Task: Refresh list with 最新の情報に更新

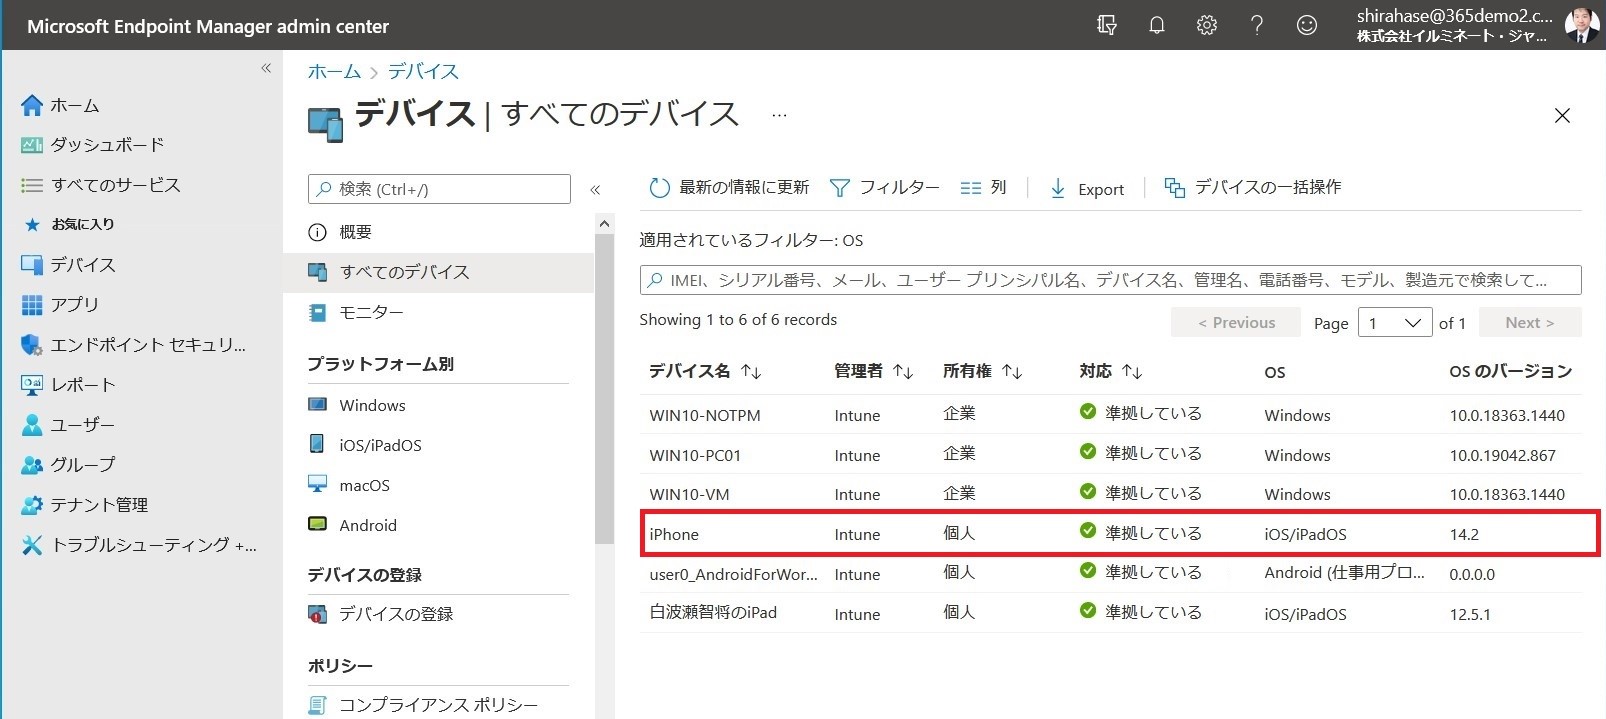Action: pyautogui.click(x=729, y=188)
